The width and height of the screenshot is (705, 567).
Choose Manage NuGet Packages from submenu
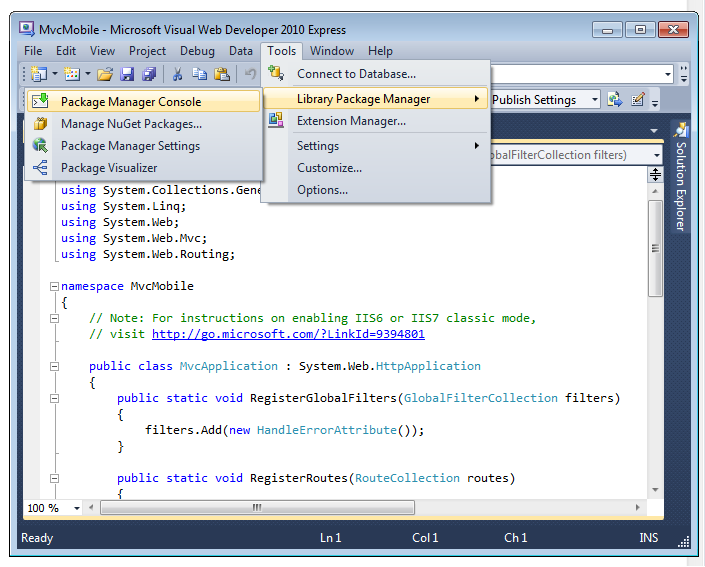coord(131,124)
